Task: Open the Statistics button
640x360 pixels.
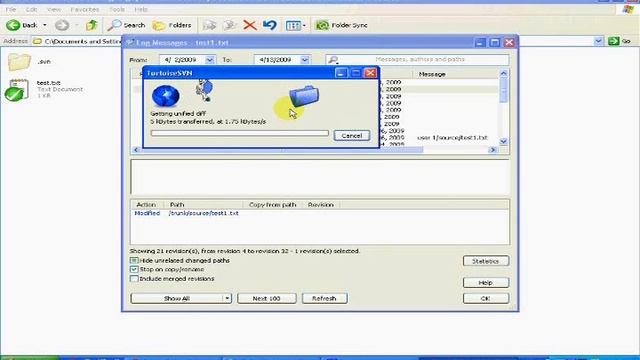Action: tap(486, 261)
